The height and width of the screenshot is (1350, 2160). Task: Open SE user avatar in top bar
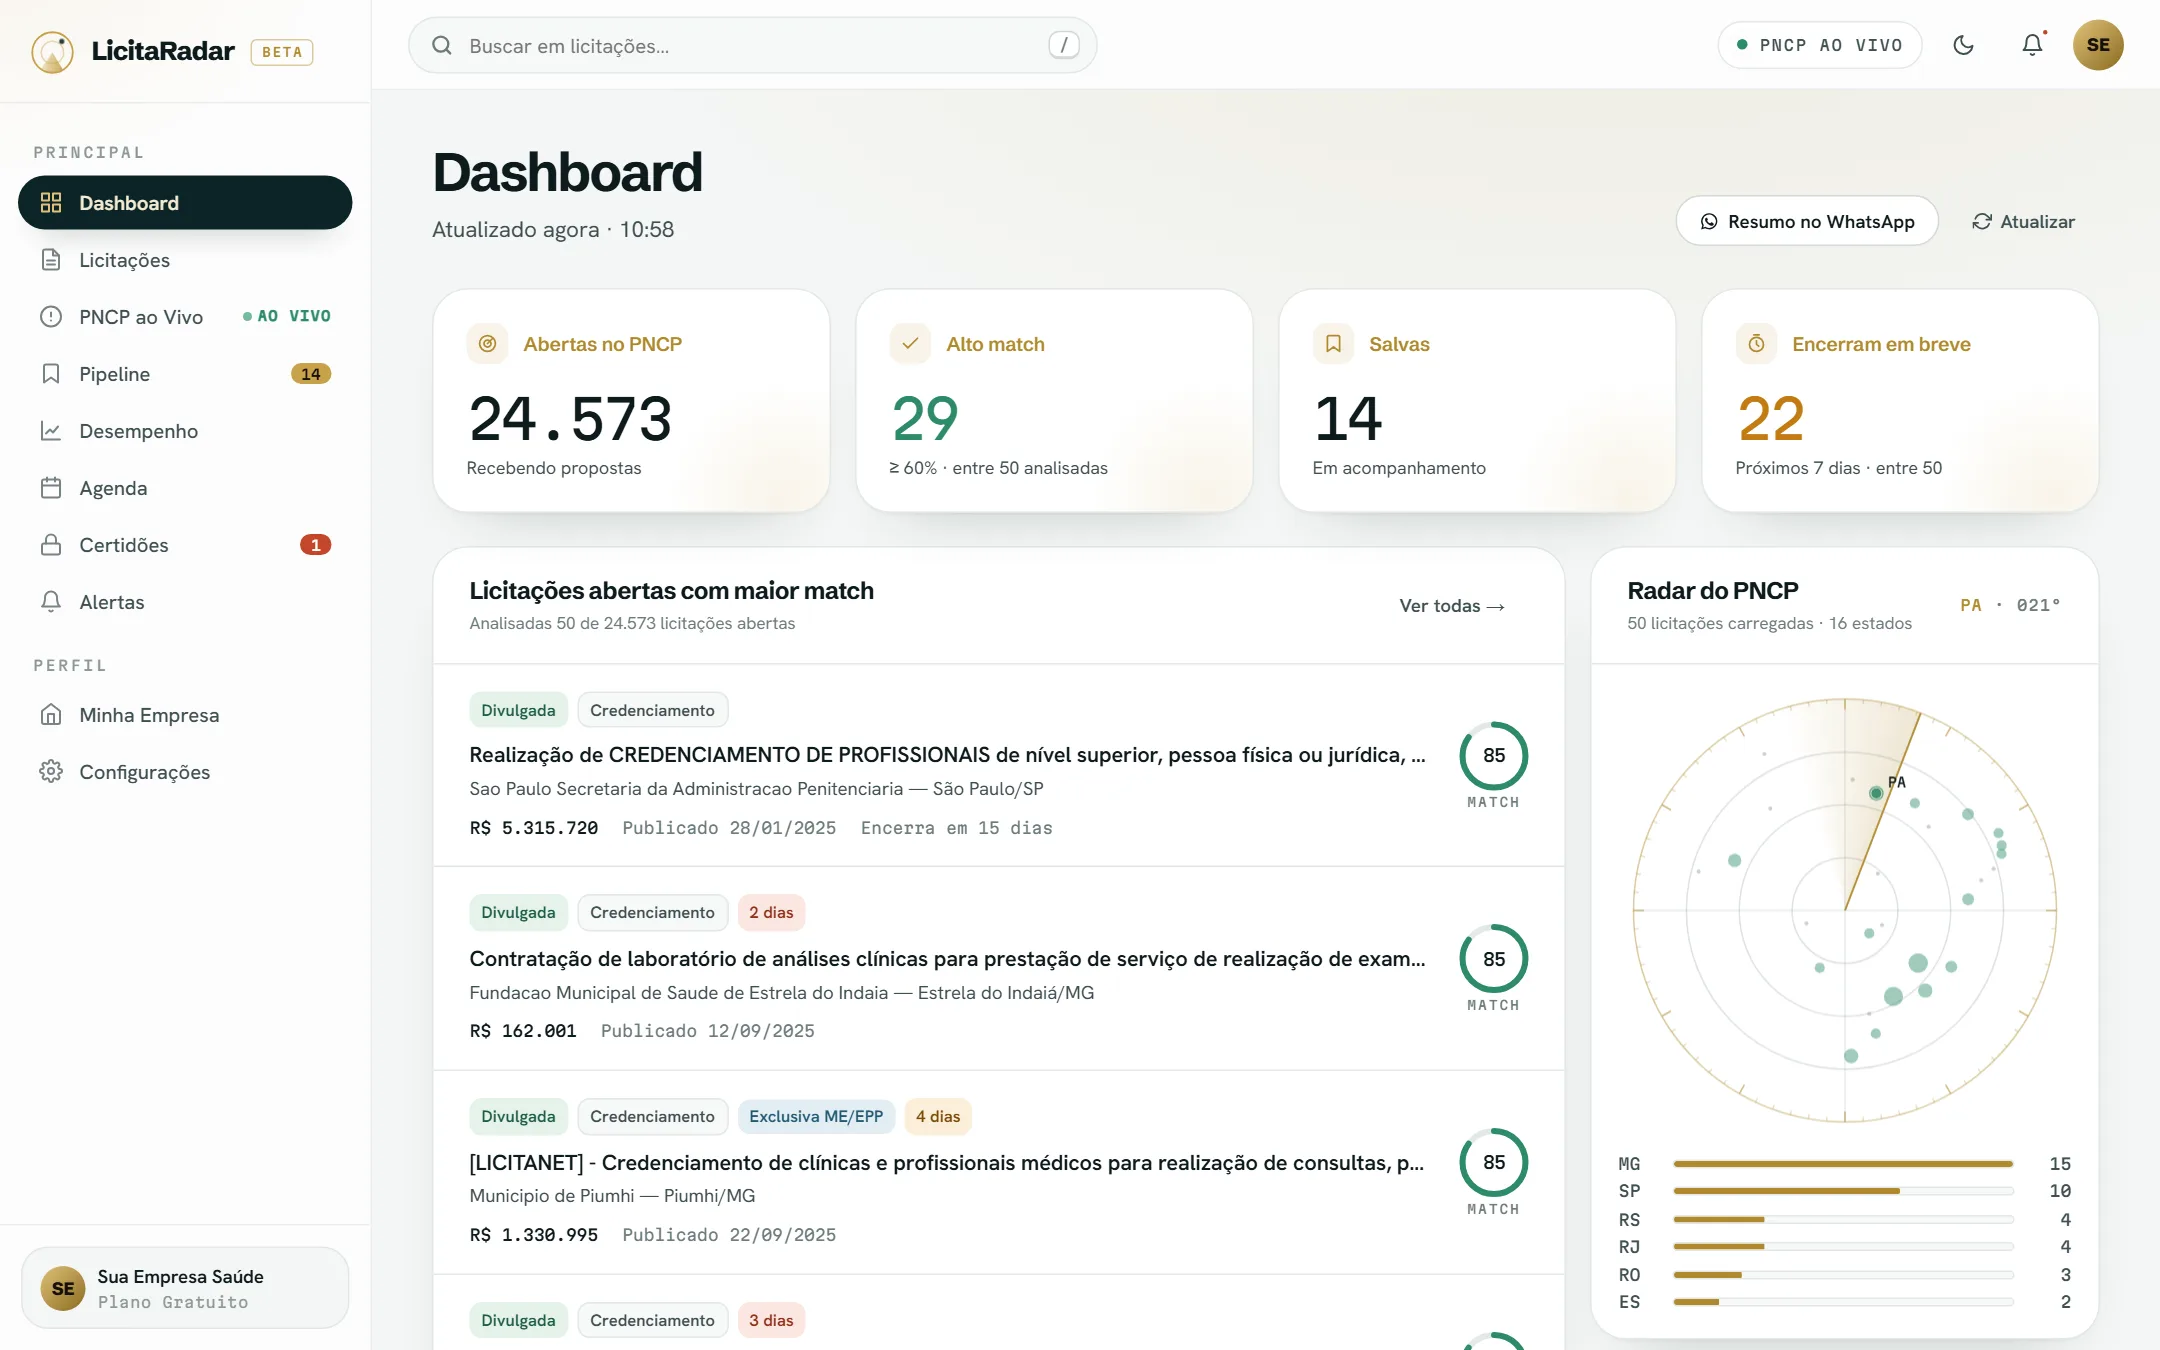[x=2098, y=45]
